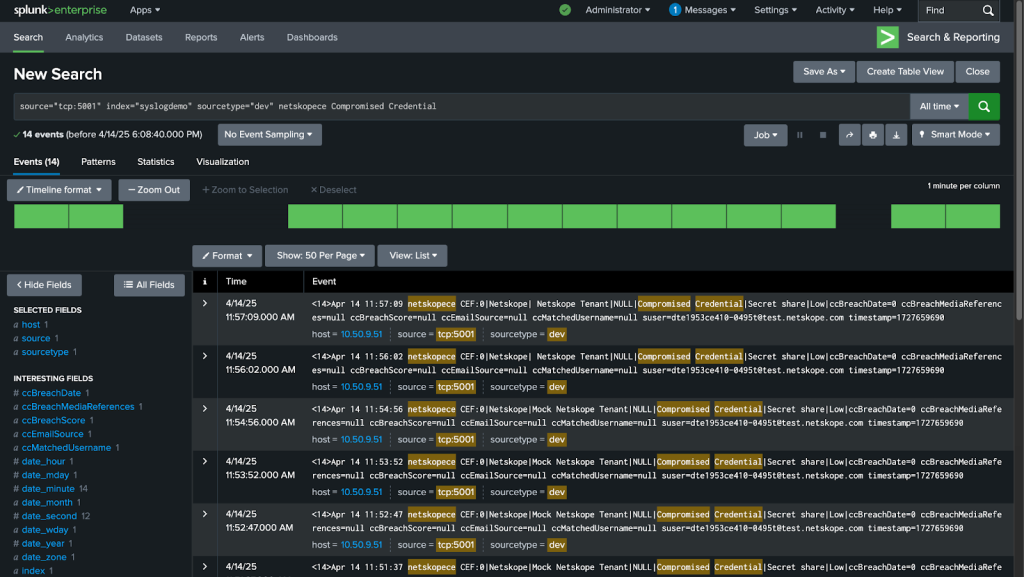
Task: Click the green health status check icon
Action: (565, 10)
